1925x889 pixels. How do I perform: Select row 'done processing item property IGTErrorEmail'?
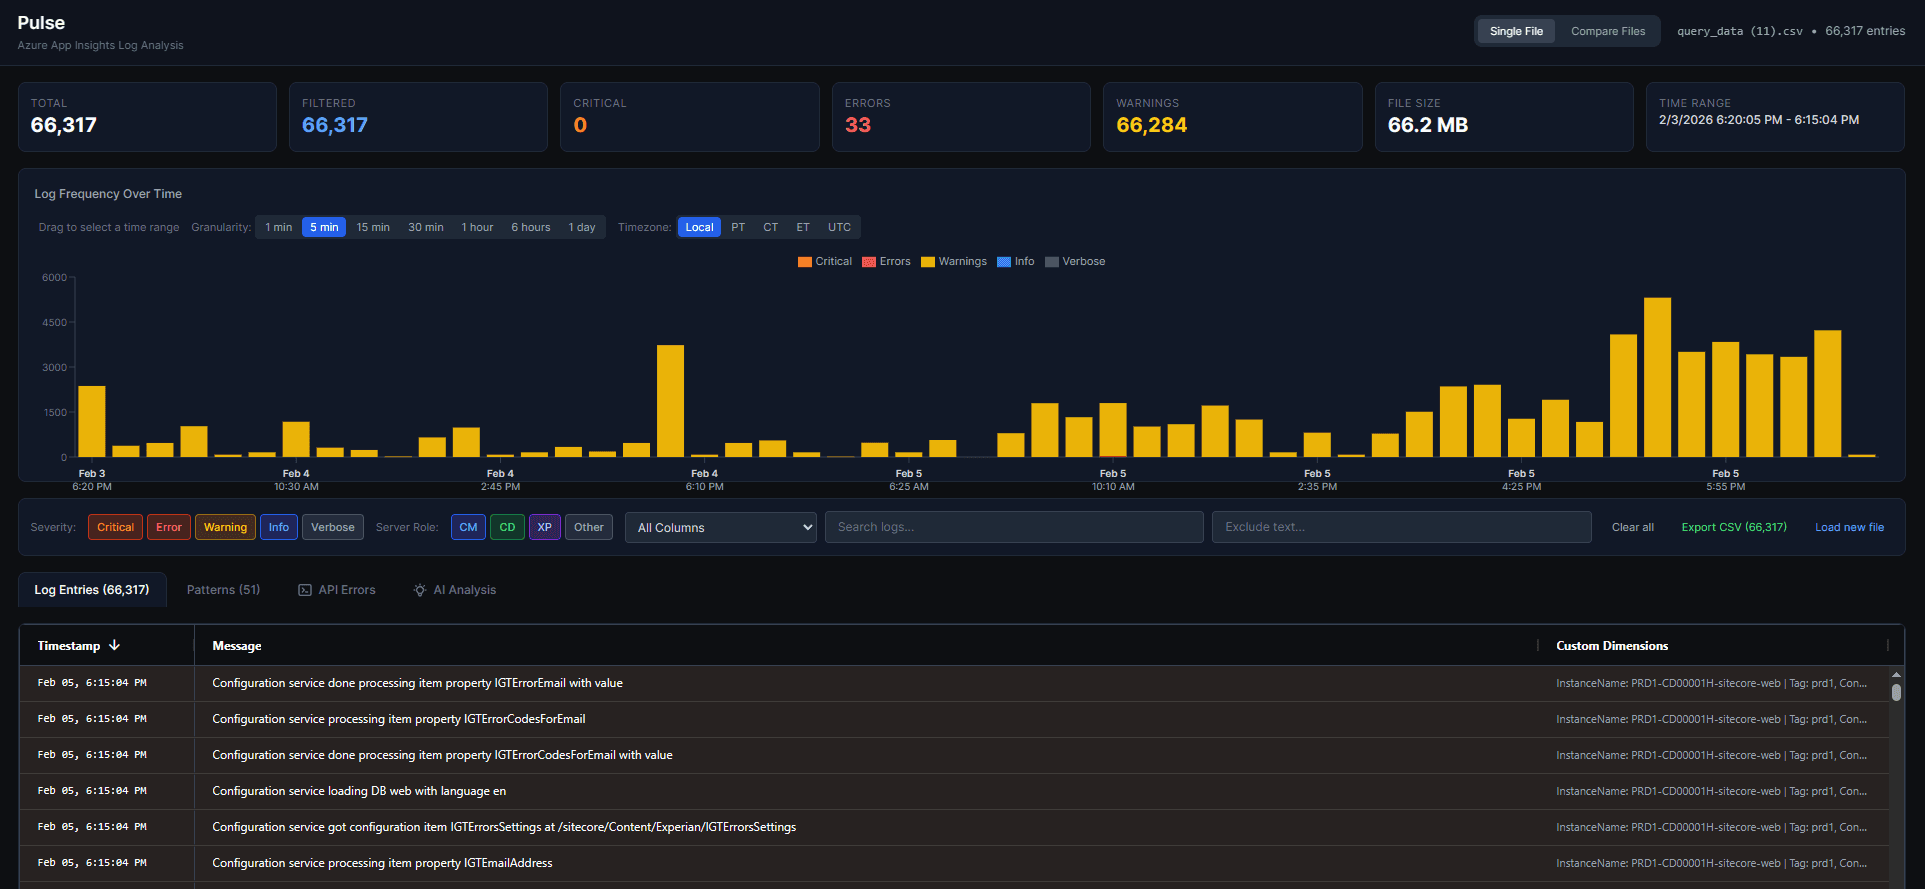click(954, 683)
